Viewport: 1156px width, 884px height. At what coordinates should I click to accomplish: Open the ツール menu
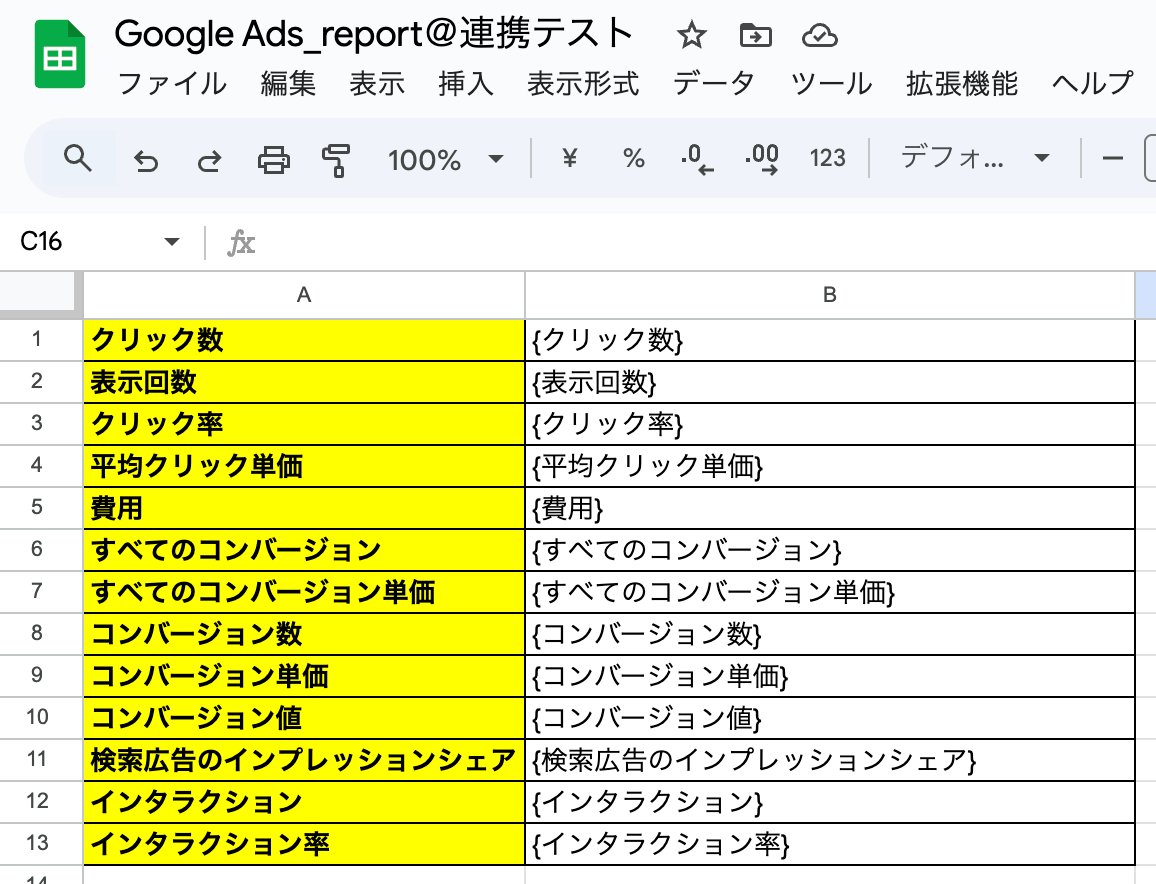[x=831, y=83]
